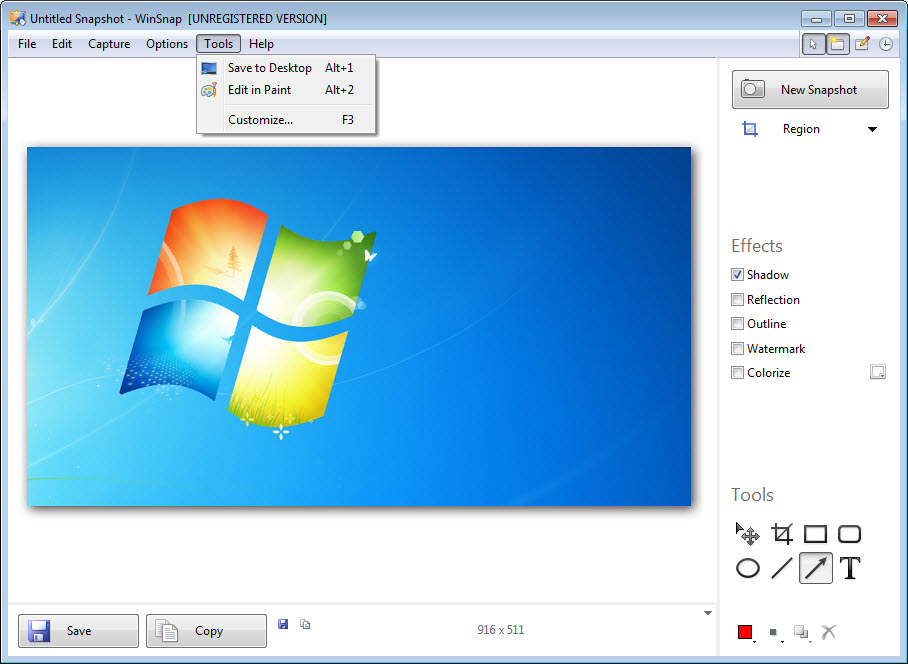Viewport: 908px width, 664px height.
Task: Close the open Tools menu
Action: point(218,44)
